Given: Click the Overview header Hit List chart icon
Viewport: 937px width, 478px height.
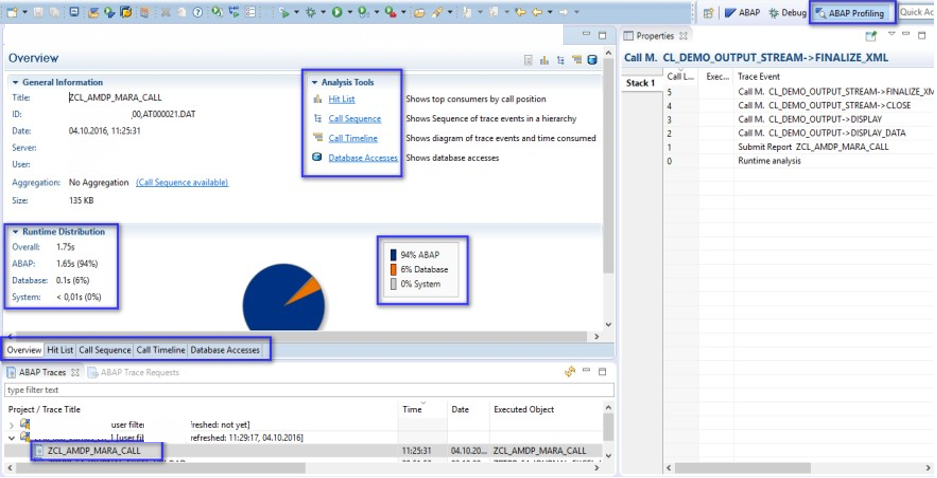Looking at the screenshot, I should pyautogui.click(x=544, y=60).
